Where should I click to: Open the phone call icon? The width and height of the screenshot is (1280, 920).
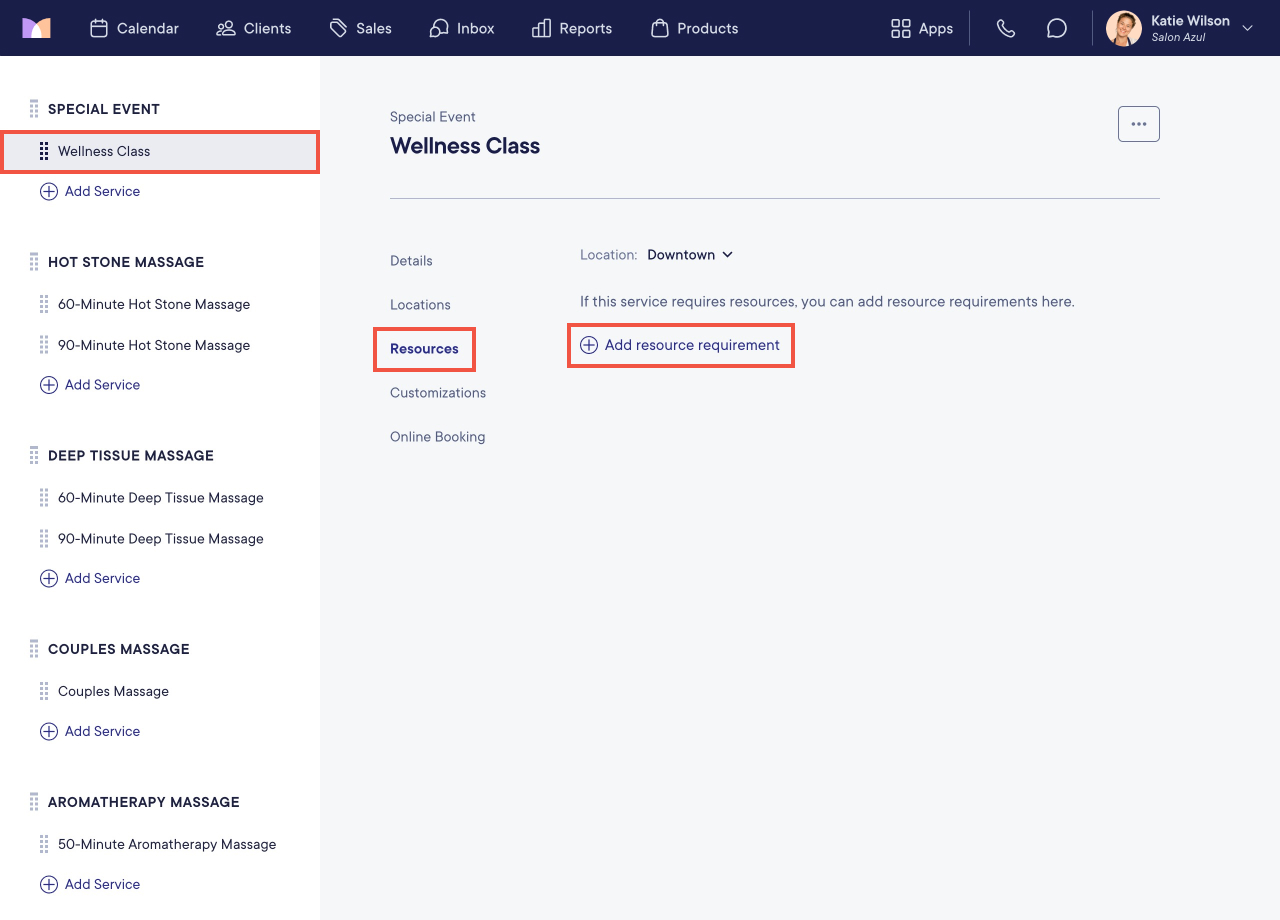[1006, 28]
